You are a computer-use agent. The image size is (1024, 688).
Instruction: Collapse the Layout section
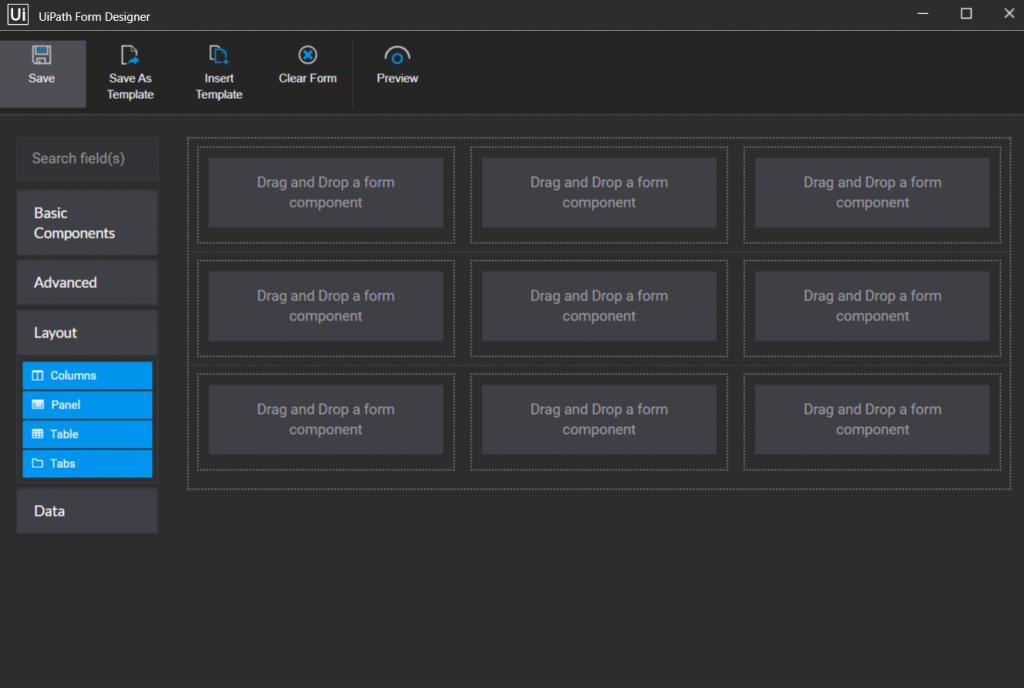click(87, 332)
